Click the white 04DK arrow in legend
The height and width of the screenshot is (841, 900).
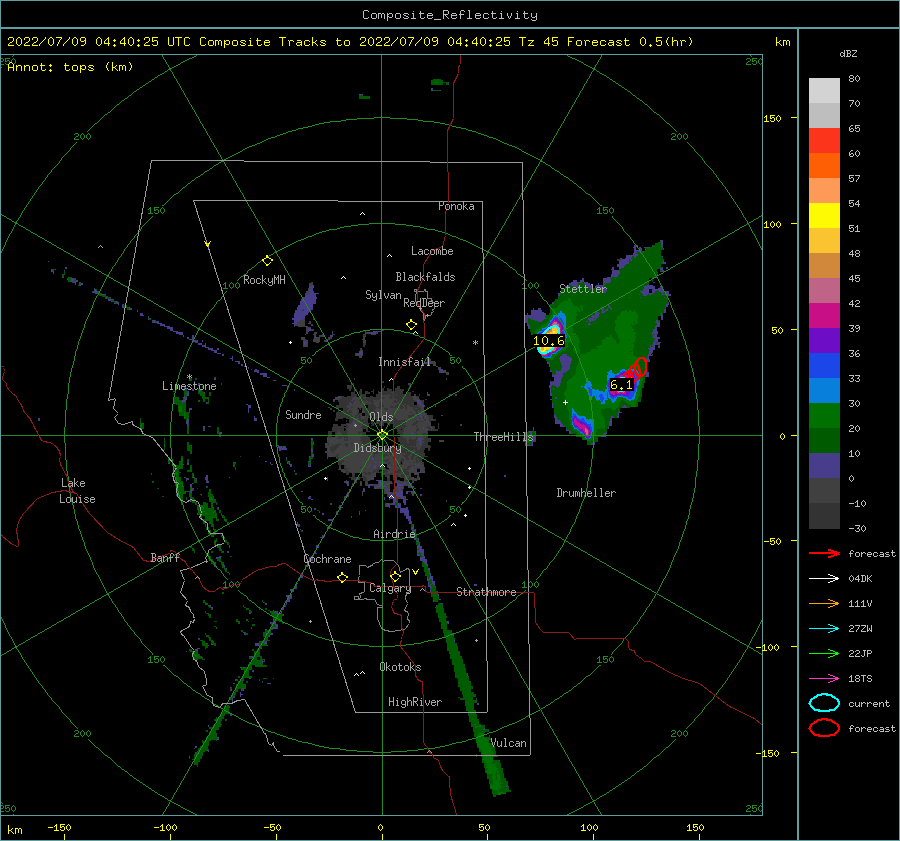[x=824, y=578]
